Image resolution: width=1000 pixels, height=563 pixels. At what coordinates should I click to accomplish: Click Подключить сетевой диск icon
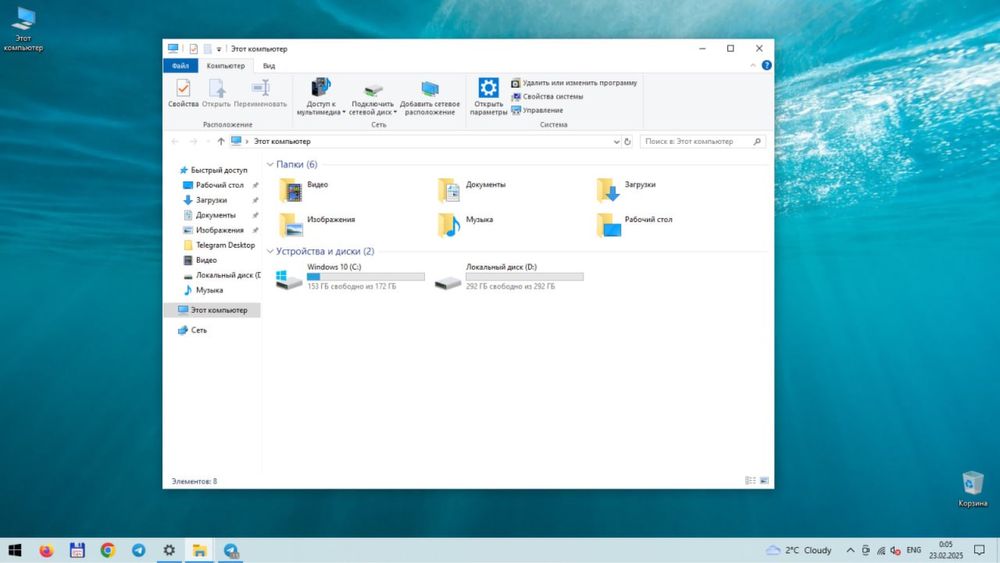coord(372,98)
